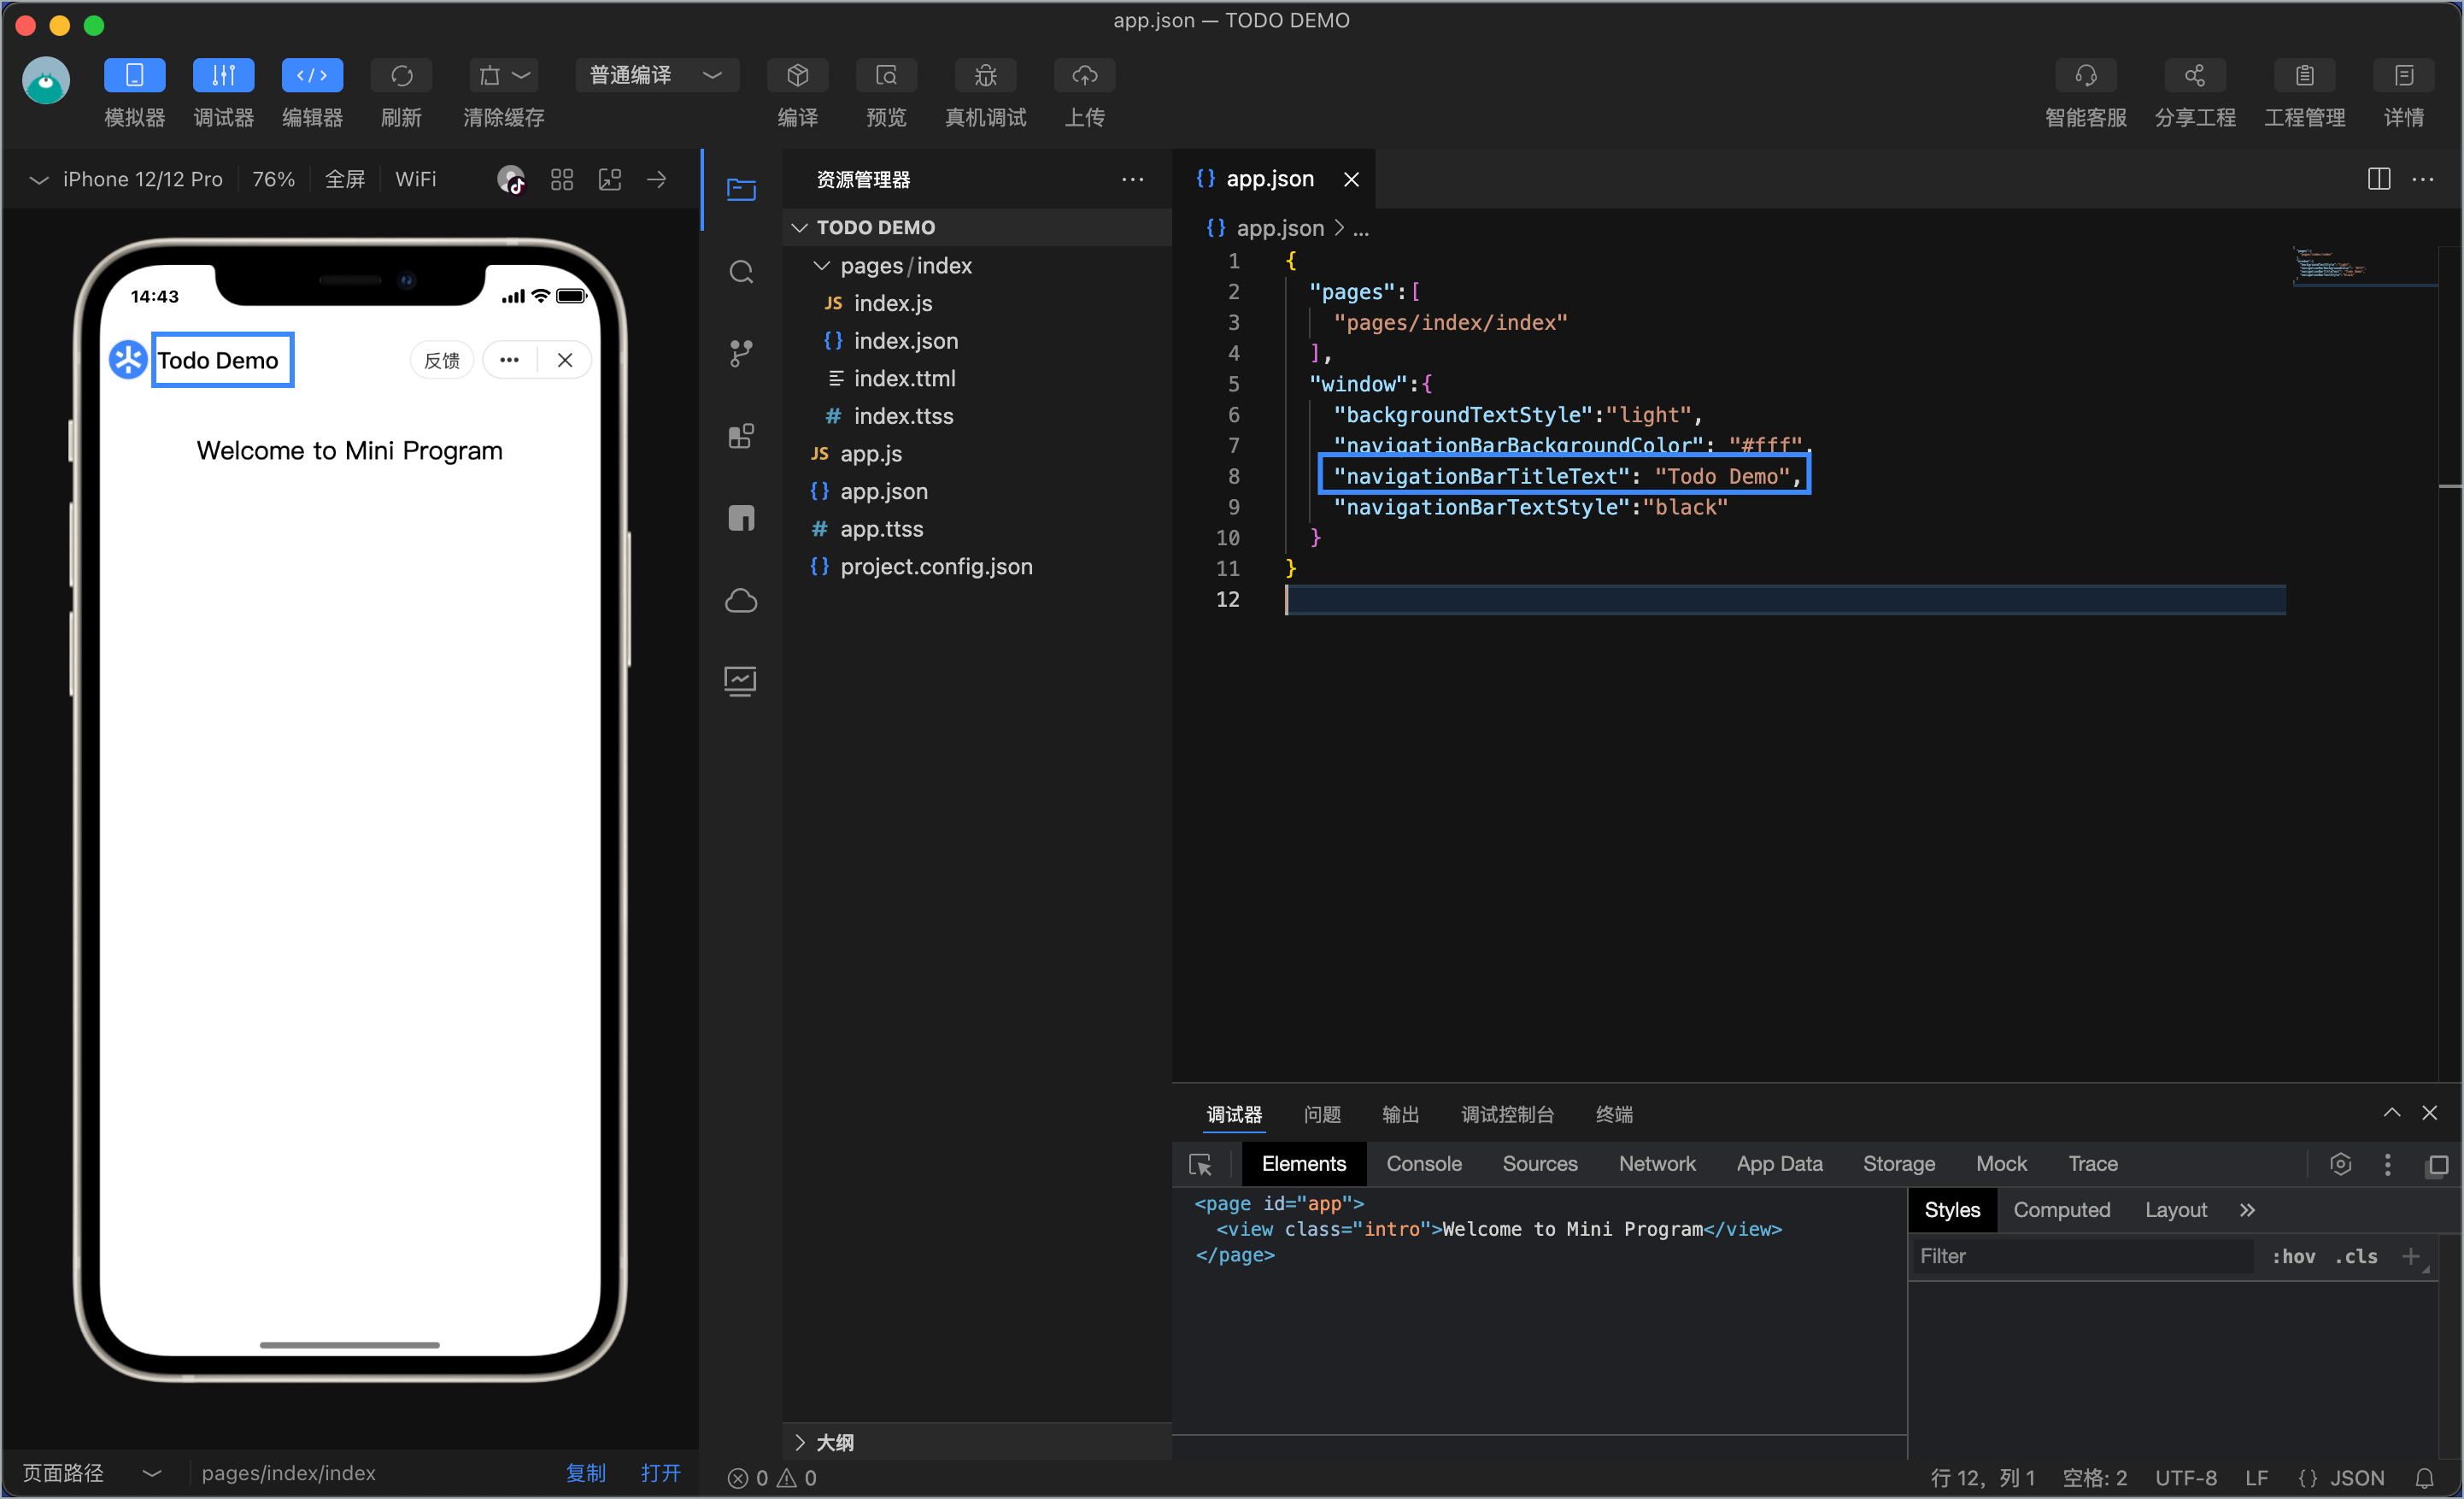Viewport: 2464px width, 1499px height.
Task: Open the 普通编译 compile mode dropdown
Action: pos(656,75)
